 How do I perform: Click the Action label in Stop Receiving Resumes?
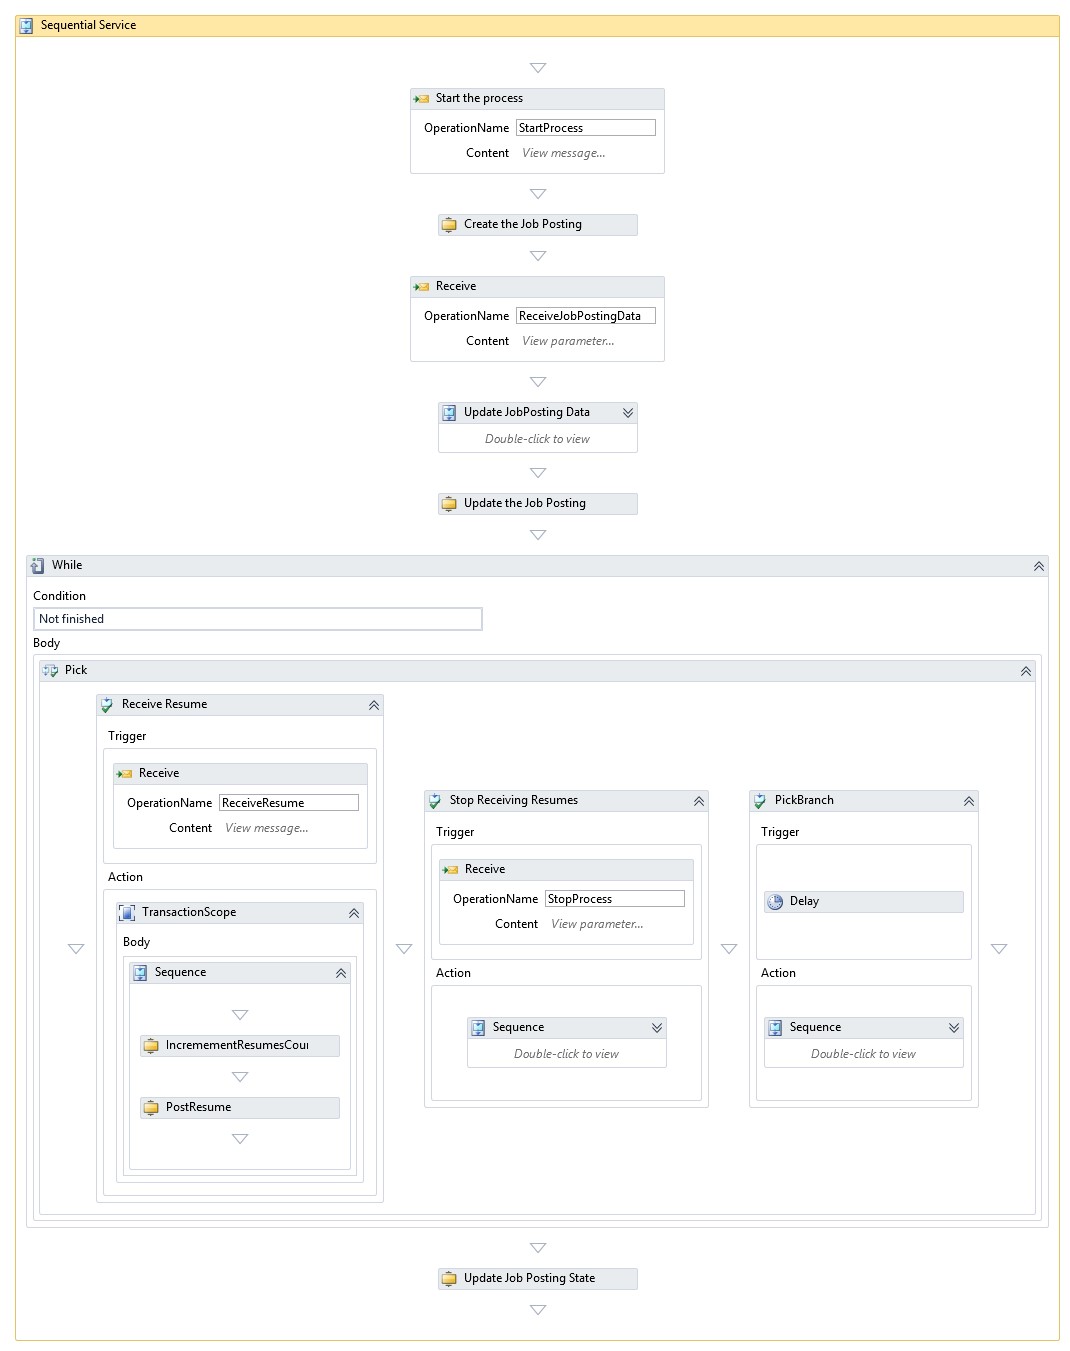point(453,973)
